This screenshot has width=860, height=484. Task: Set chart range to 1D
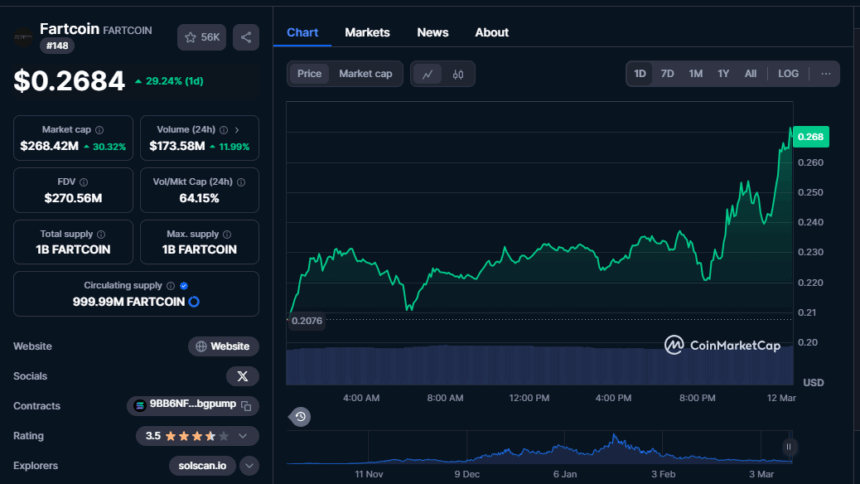640,74
